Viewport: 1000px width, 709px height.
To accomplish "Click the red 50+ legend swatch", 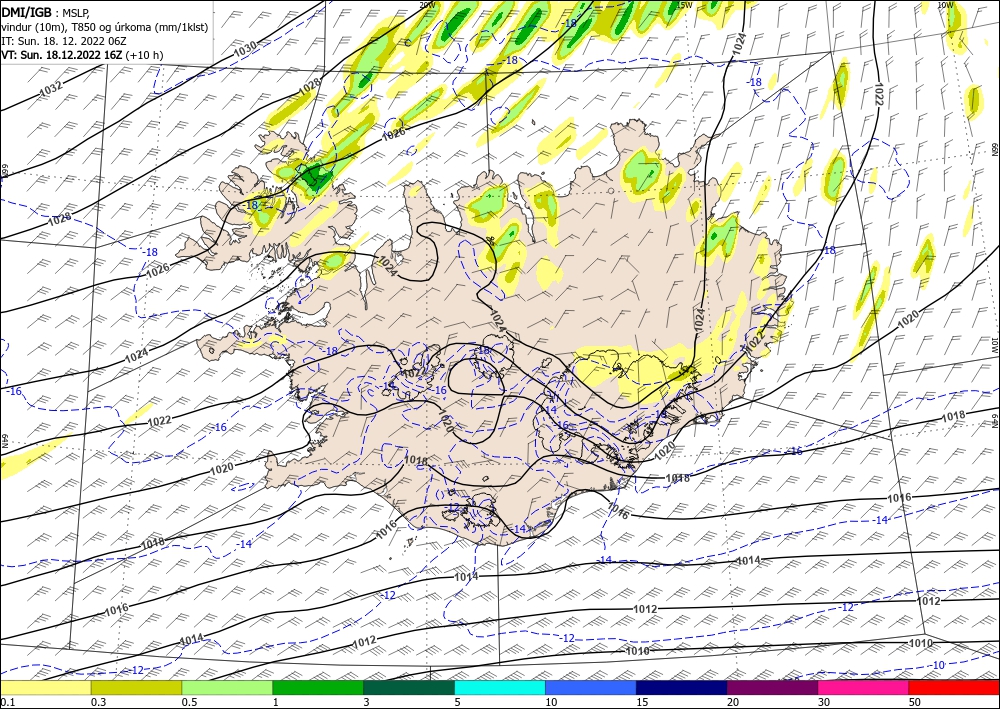I will 954,687.
